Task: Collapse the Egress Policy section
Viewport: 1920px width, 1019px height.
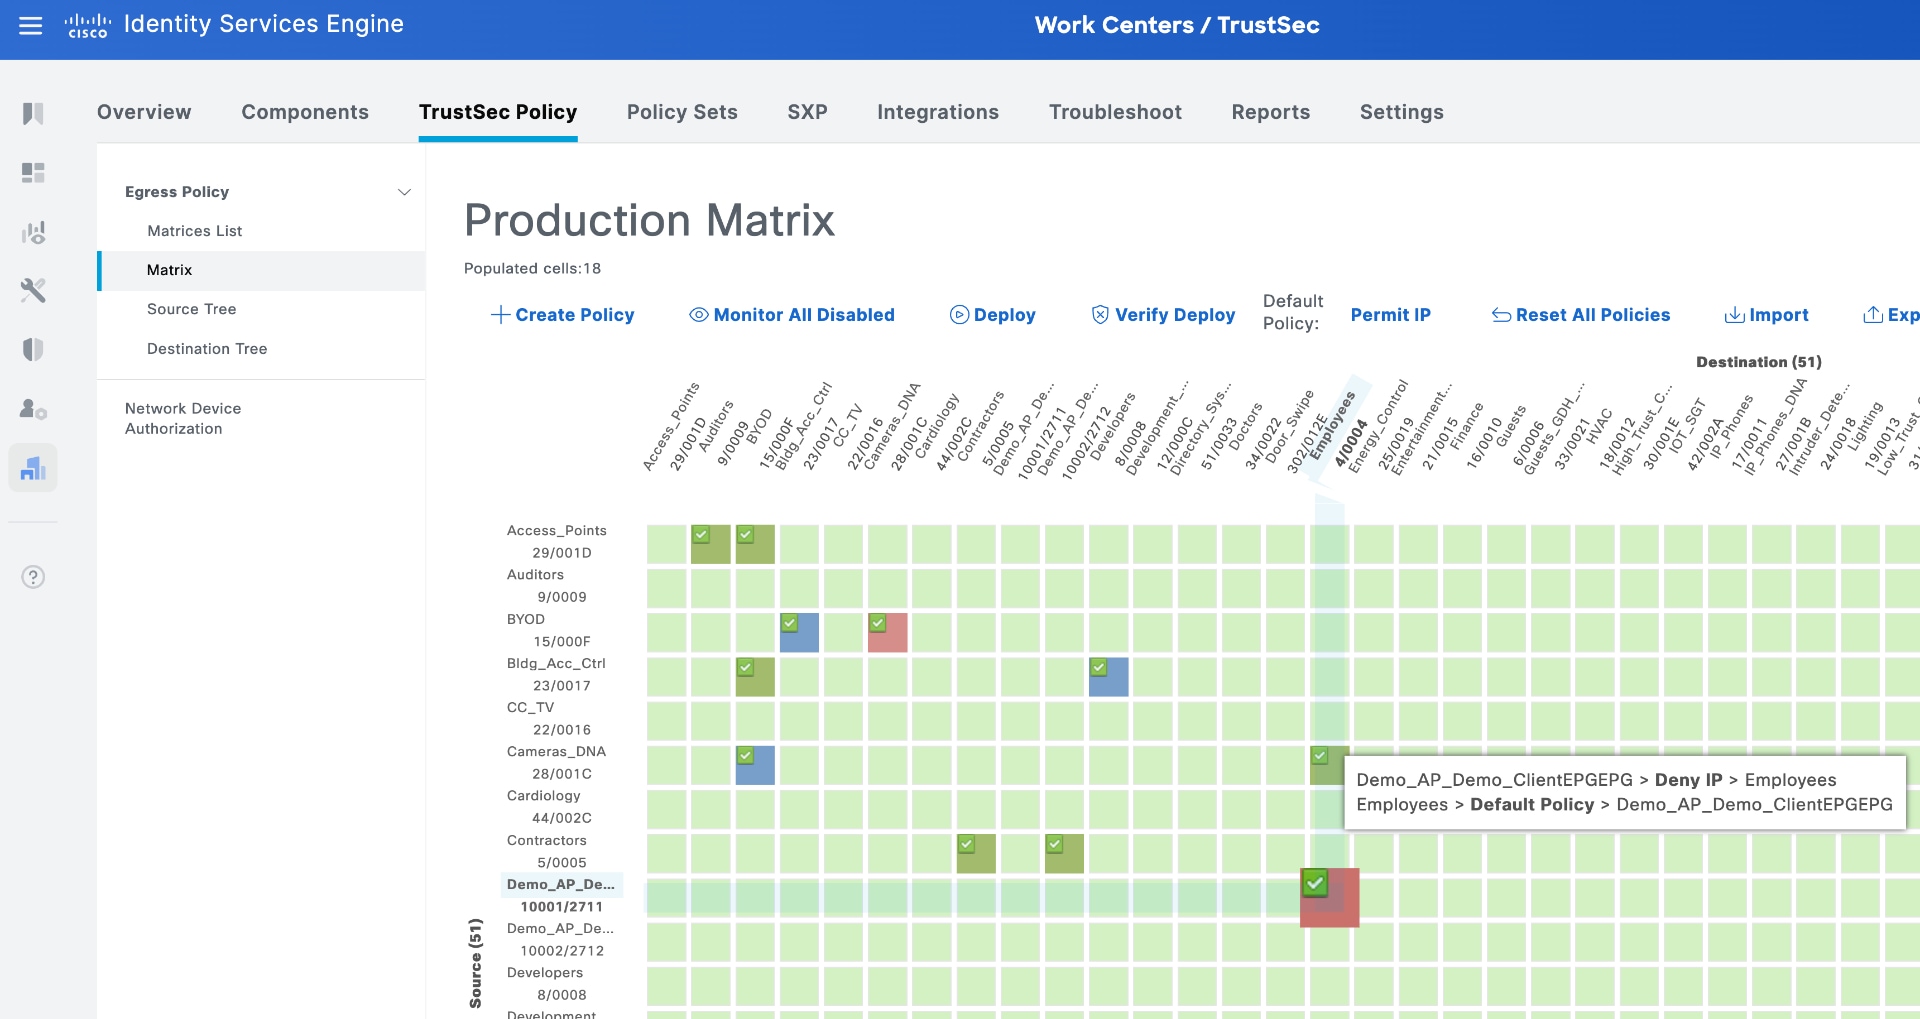Action: pos(404,191)
